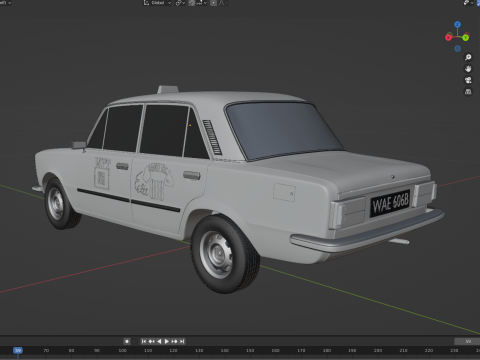Open the snapping options dropdown
Viewport: 480px width, 360px height.
pyautogui.click(x=202, y=3)
